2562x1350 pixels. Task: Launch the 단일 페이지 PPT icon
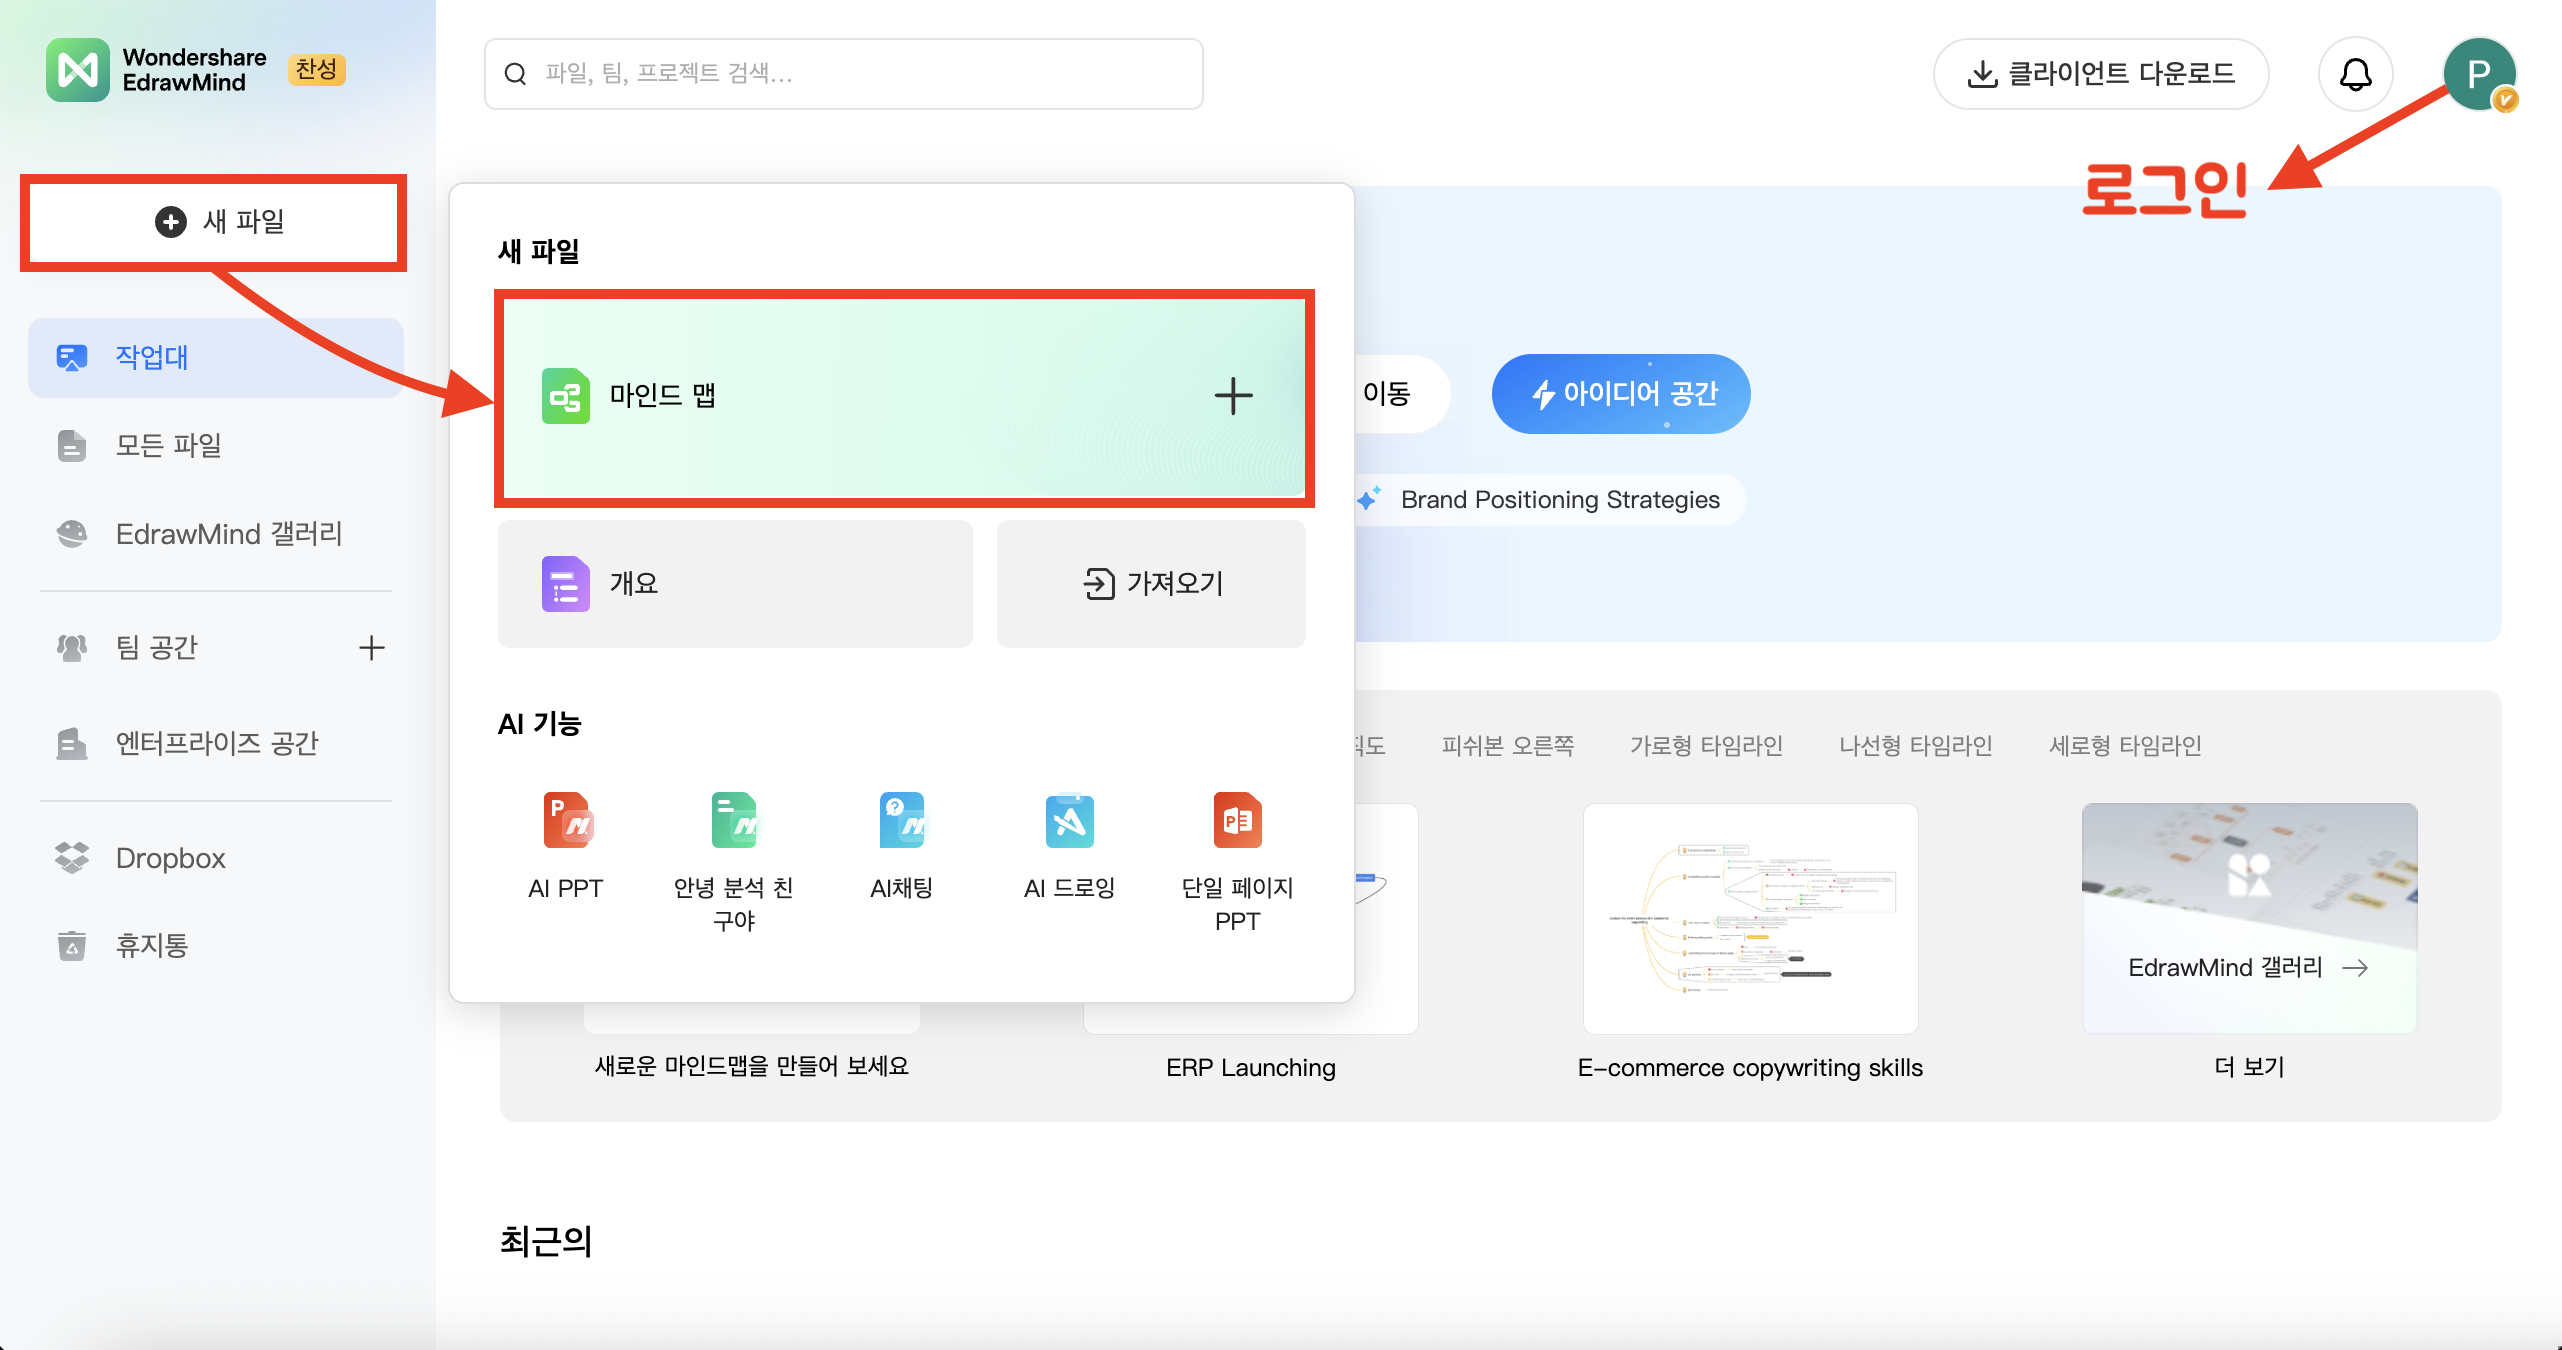point(1237,821)
